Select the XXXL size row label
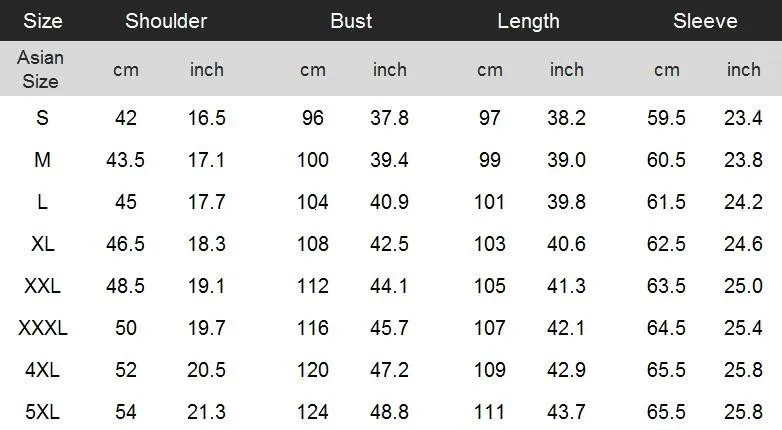The height and width of the screenshot is (430, 782). click(x=42, y=328)
